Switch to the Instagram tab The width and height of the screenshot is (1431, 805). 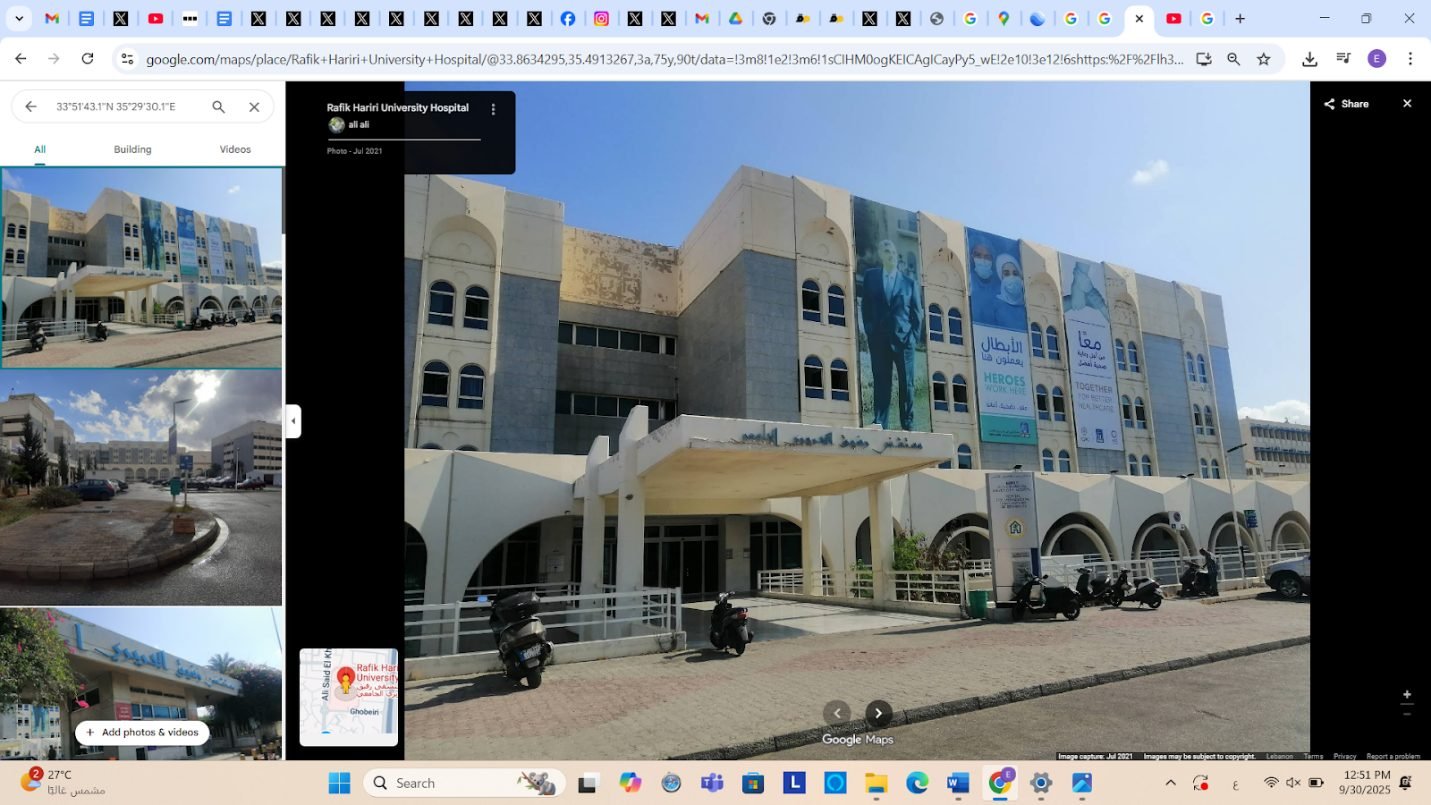click(x=601, y=18)
